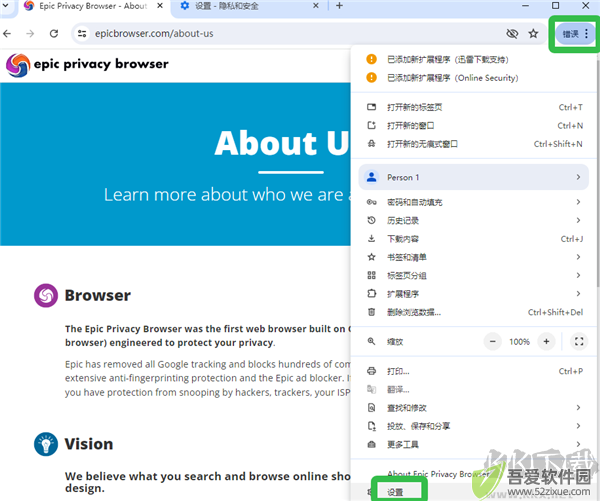Click the grid icon beside 标签页分组
The image size is (600, 501).
coord(372,276)
